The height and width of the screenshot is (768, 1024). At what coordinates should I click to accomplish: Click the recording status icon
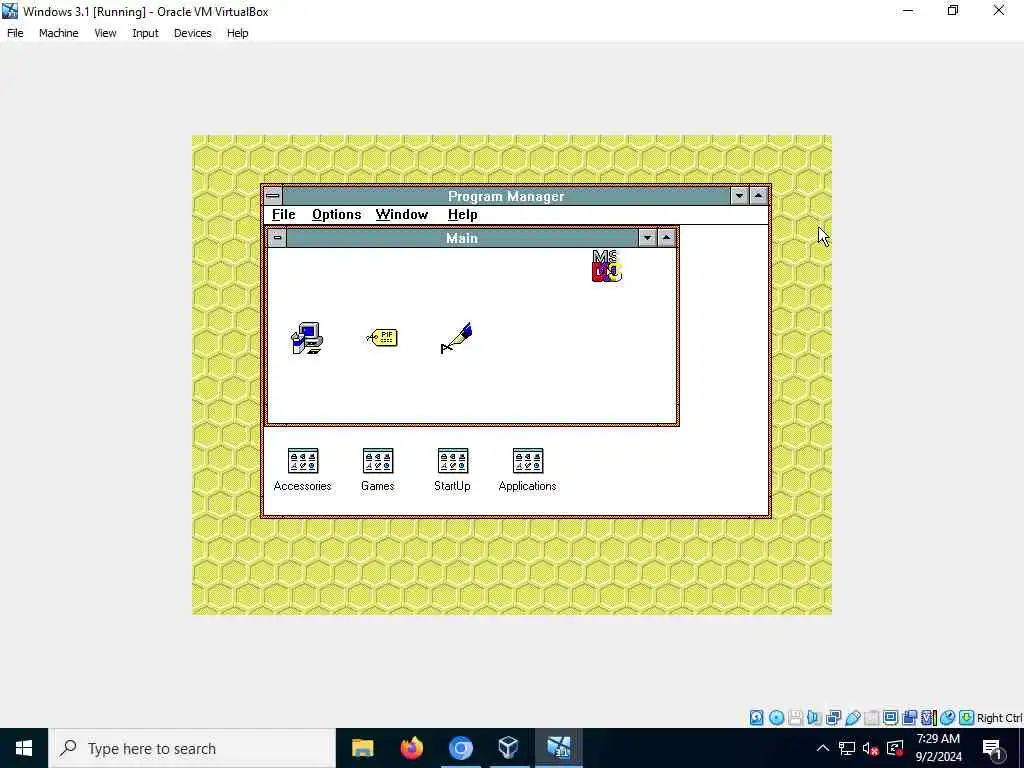pos(909,718)
